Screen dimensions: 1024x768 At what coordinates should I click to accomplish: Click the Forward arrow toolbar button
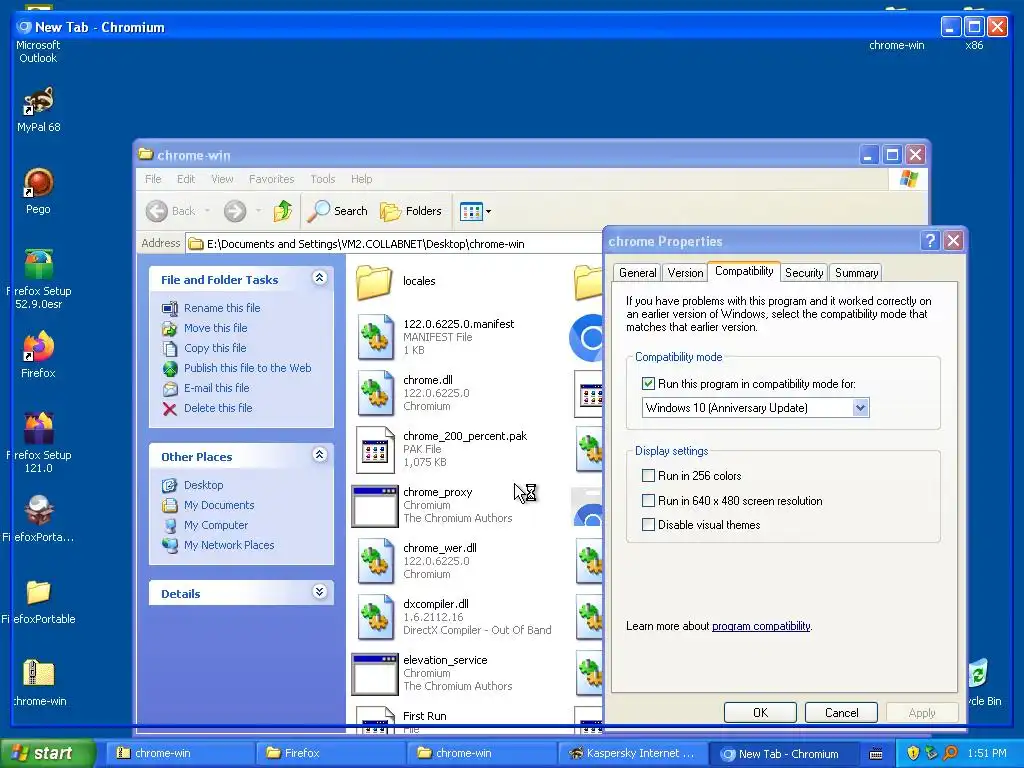[235, 211]
